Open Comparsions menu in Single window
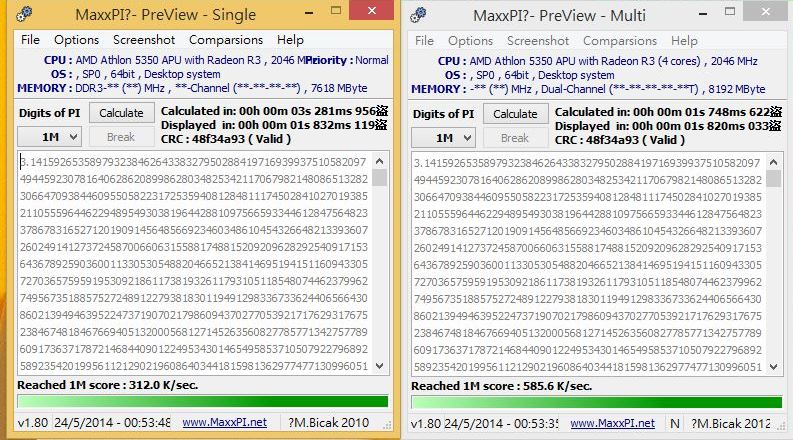Screen dimensions: 793x440 pyautogui.click(x=226, y=39)
